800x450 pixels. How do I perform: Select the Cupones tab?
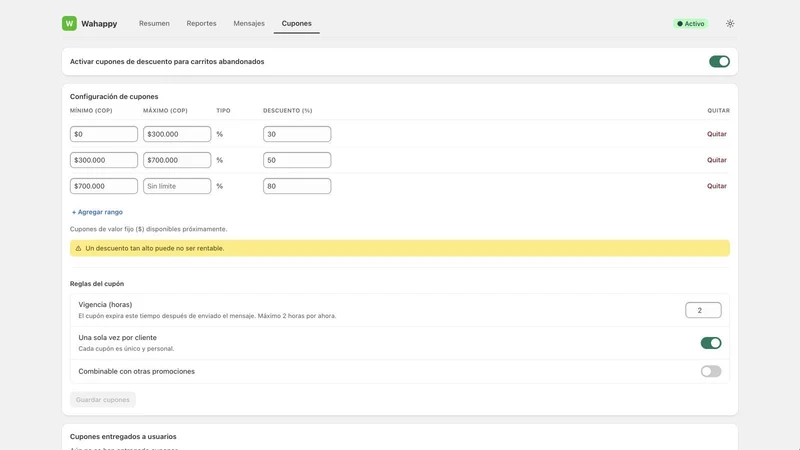pyautogui.click(x=296, y=23)
